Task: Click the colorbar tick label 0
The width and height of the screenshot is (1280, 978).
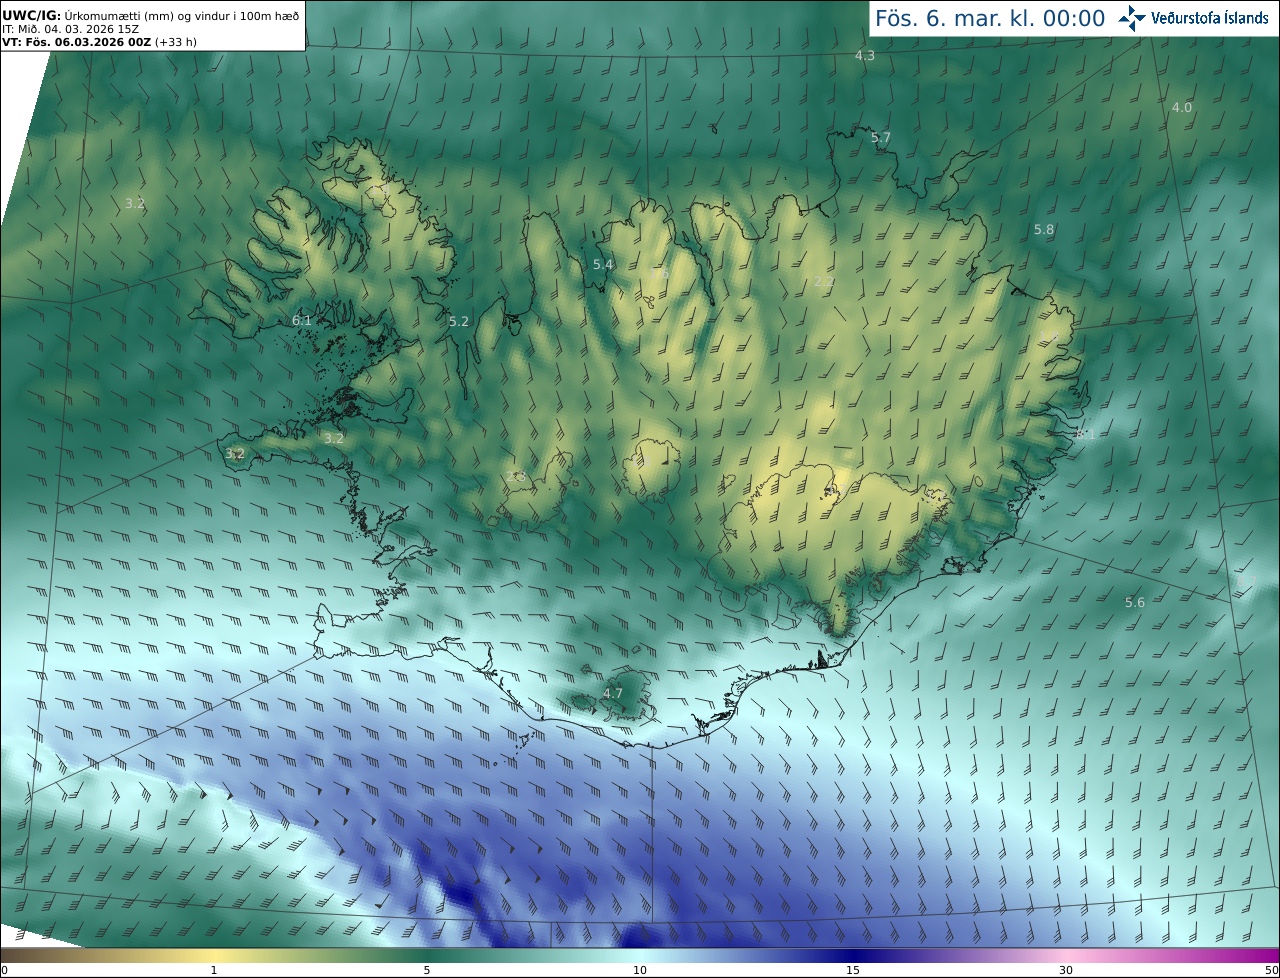Action: (4, 970)
